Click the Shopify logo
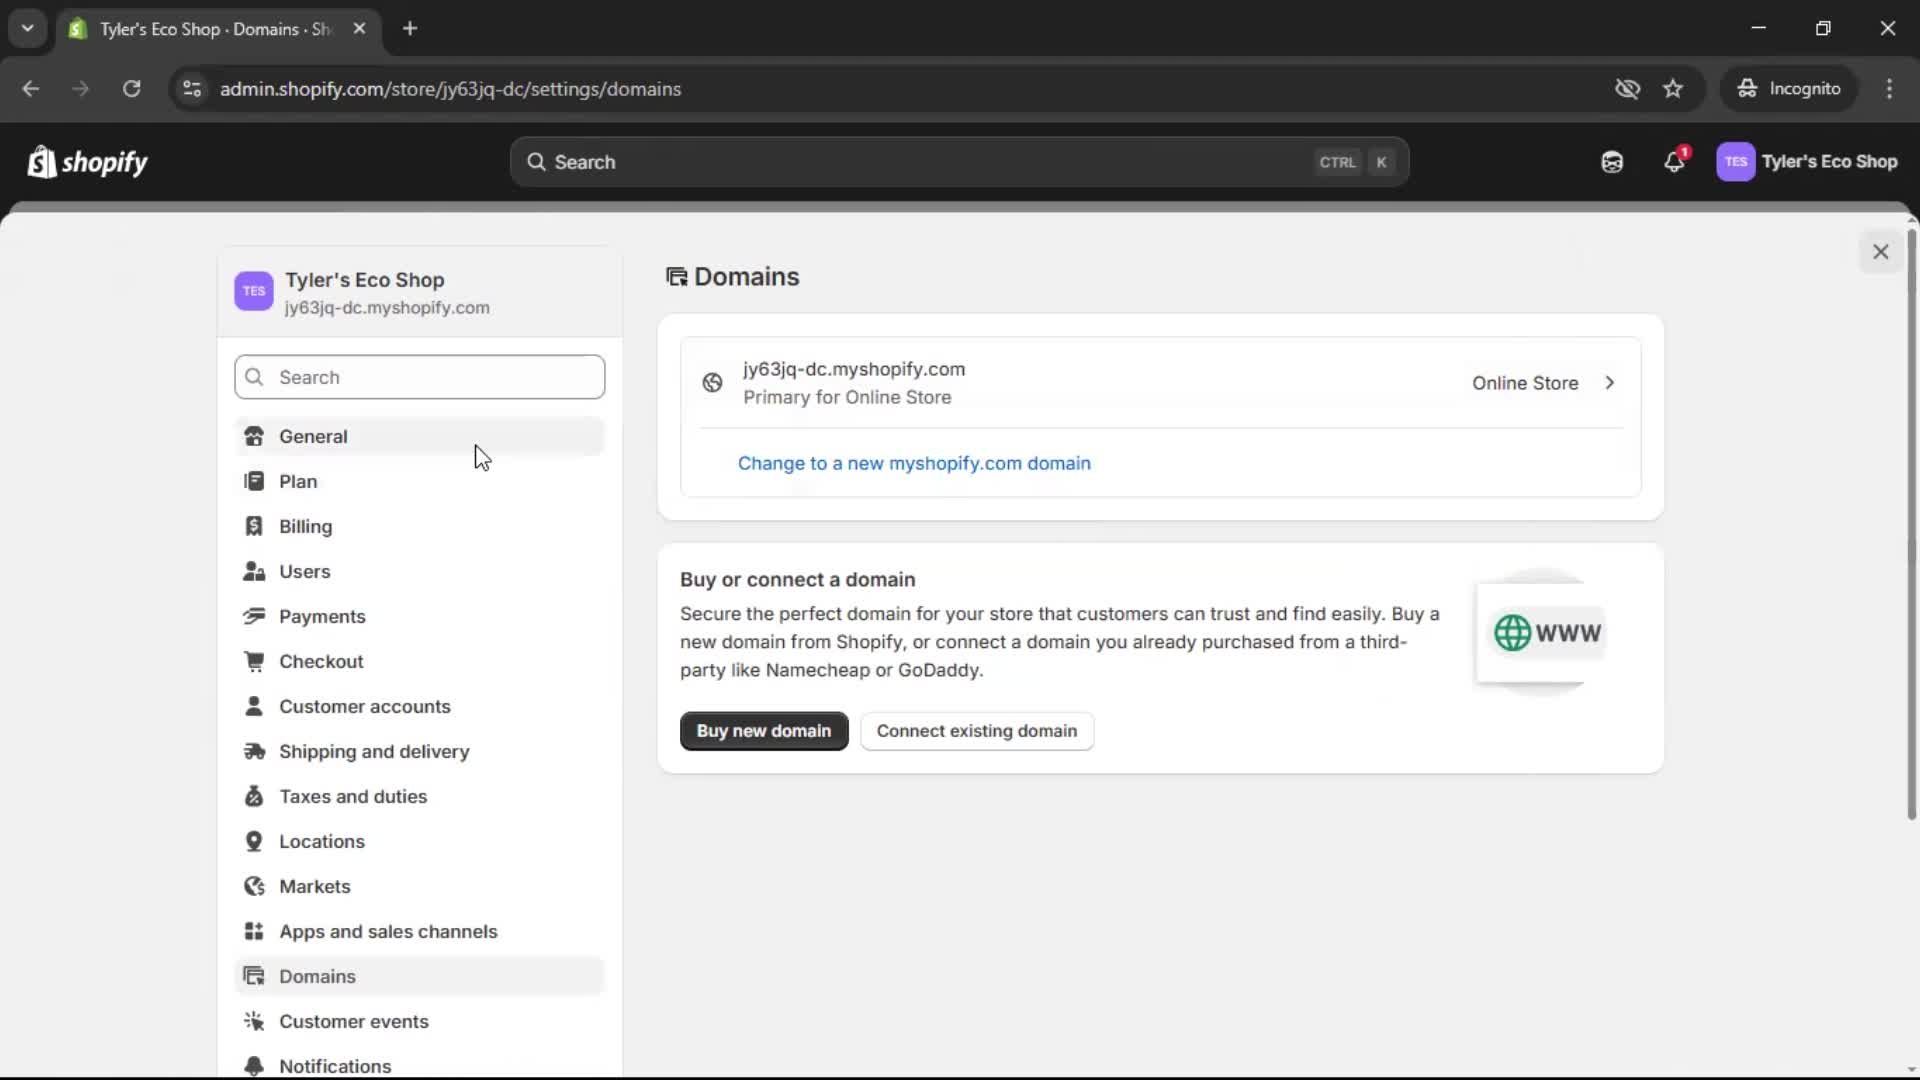Viewport: 1920px width, 1080px height. pos(87,162)
